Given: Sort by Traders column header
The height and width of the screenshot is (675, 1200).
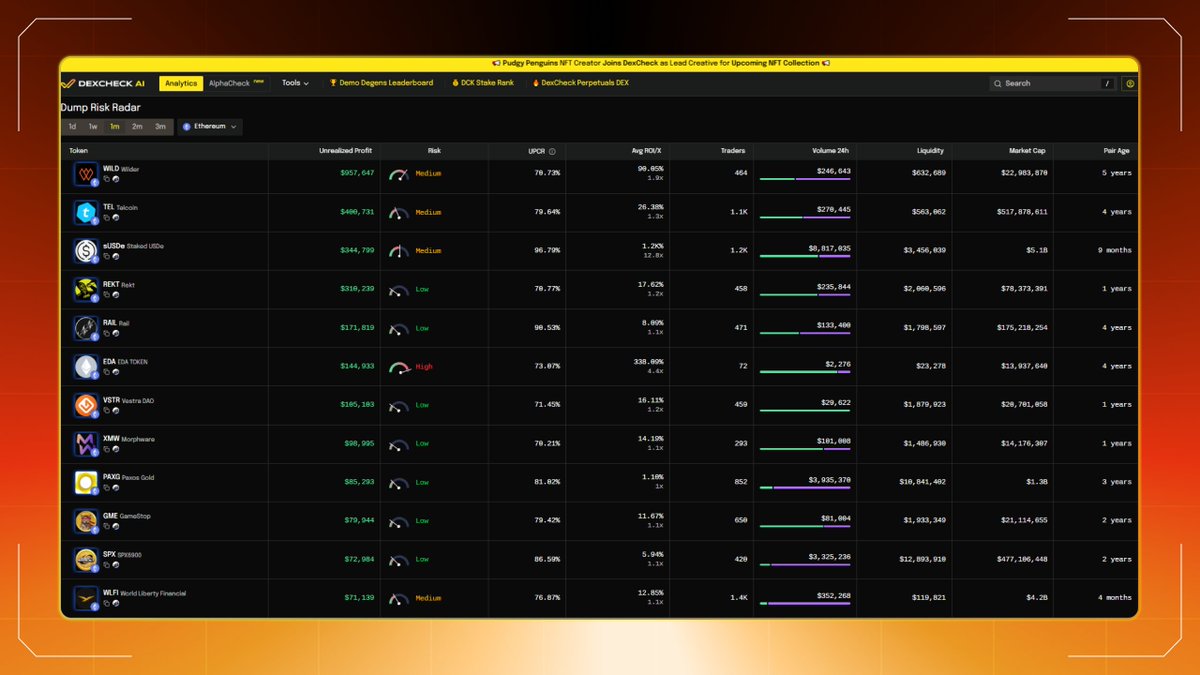Looking at the screenshot, I should [x=732, y=151].
